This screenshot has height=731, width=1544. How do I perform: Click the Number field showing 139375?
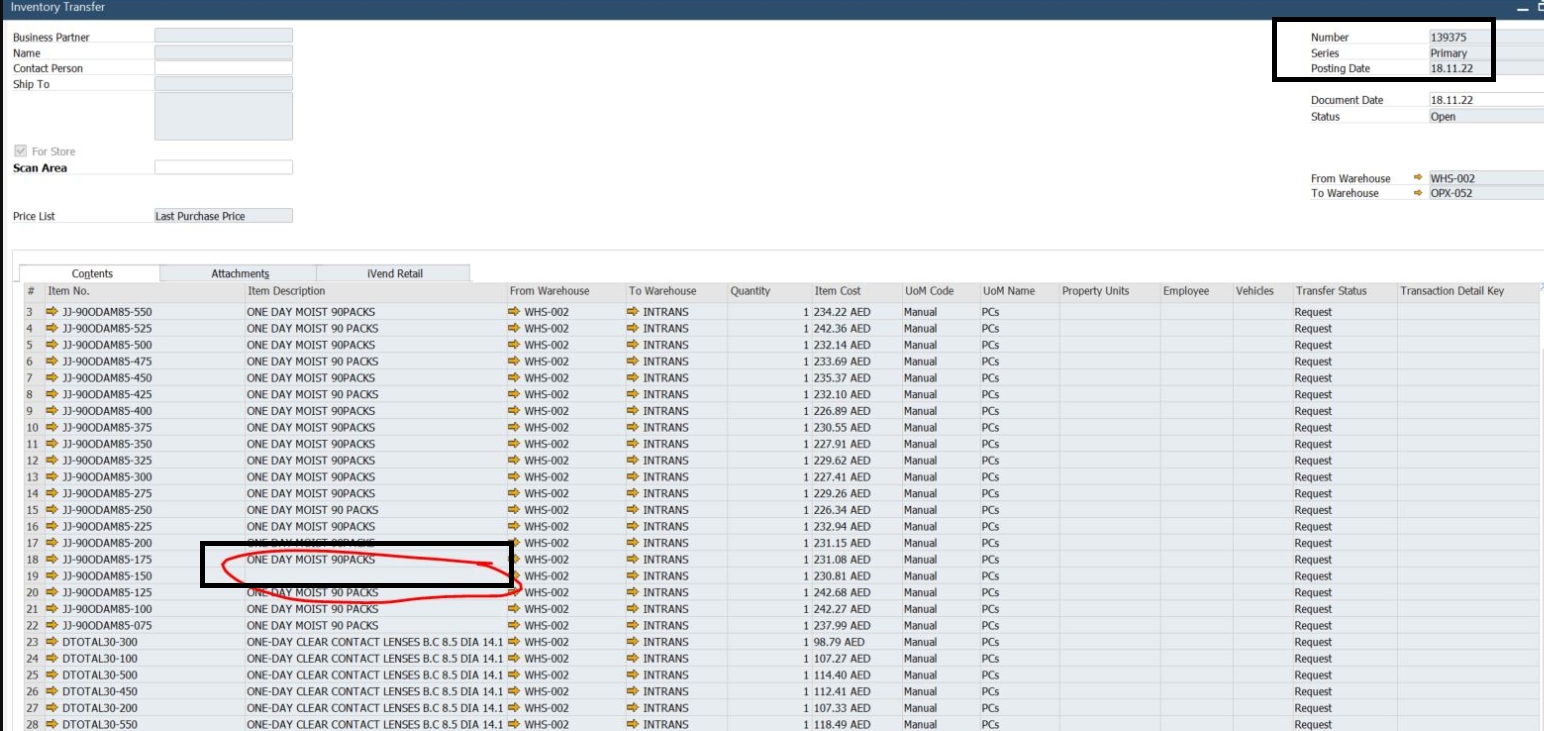pyautogui.click(x=1486, y=37)
